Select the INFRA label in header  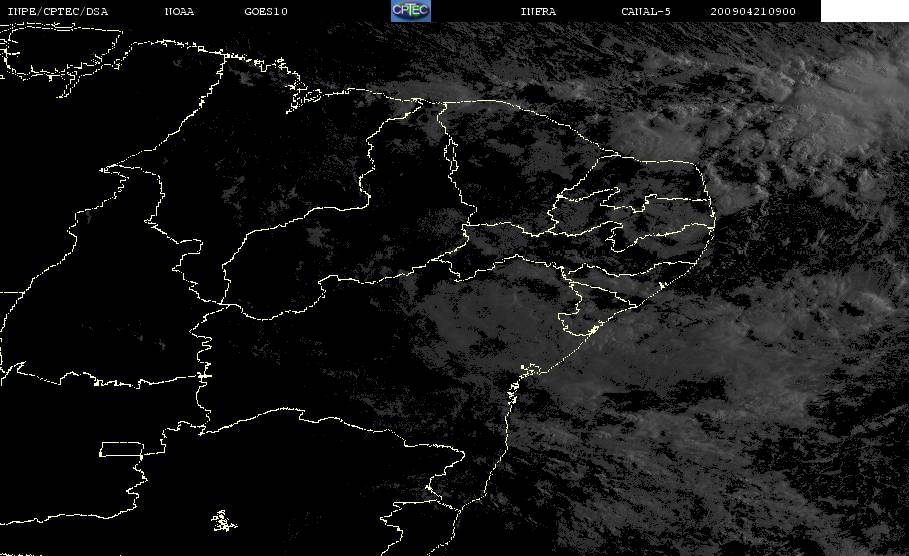click(538, 11)
